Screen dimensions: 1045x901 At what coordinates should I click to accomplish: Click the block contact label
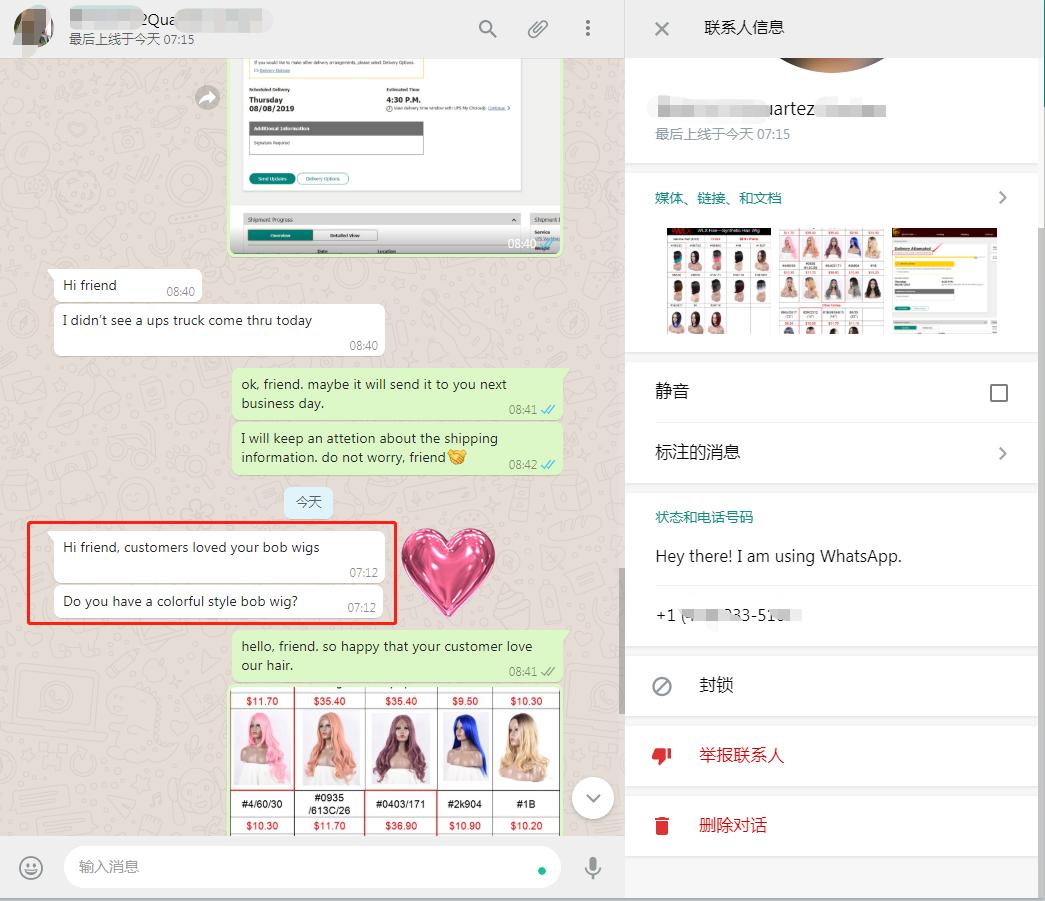click(716, 685)
